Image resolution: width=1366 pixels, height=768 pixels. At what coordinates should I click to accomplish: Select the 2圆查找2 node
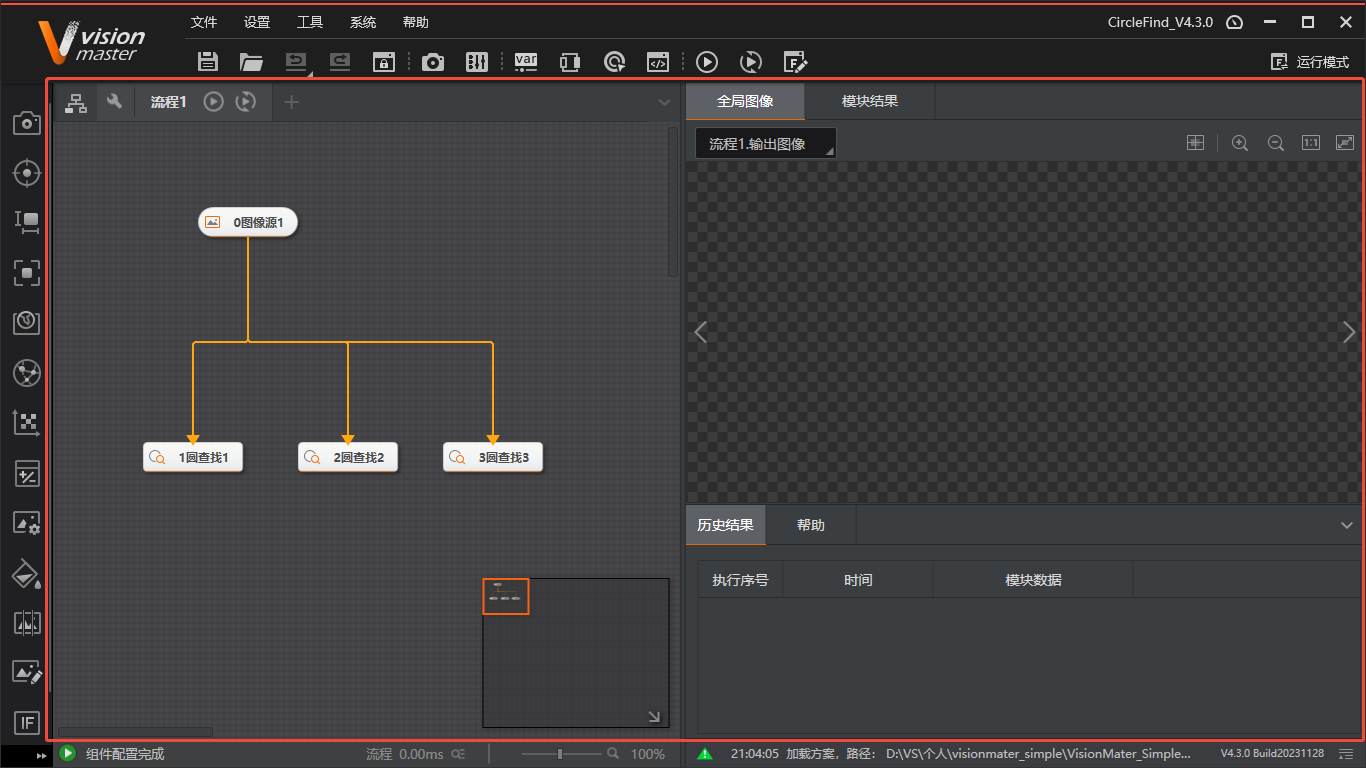tap(348, 457)
